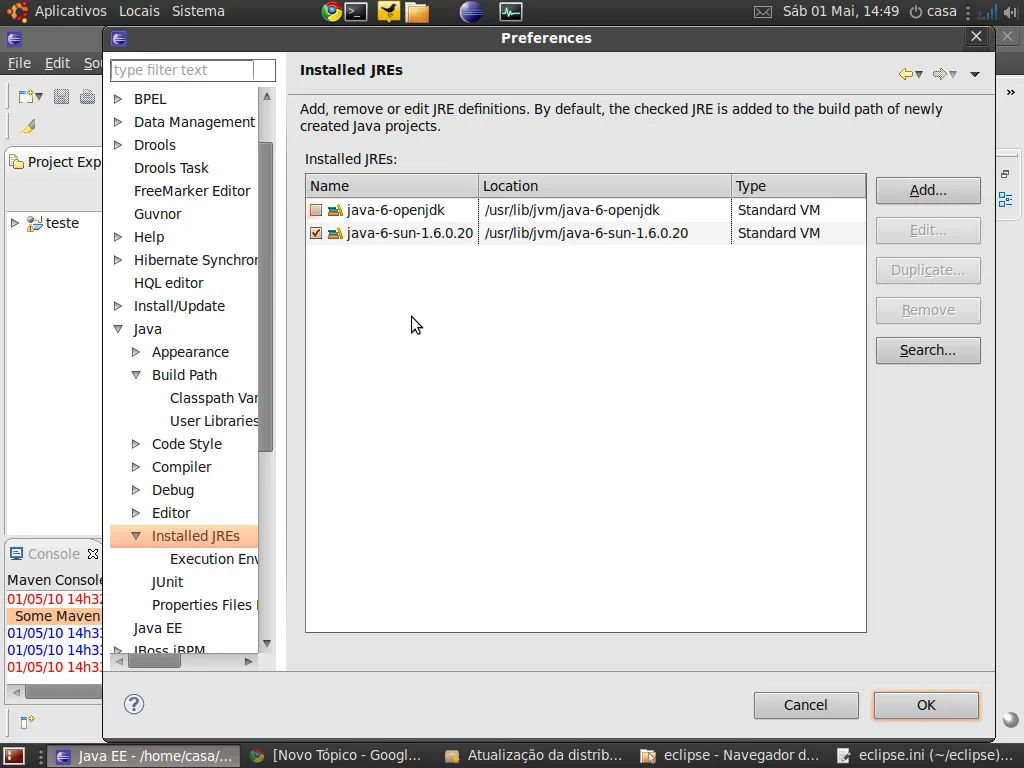Select the Guvnor preferences item
This screenshot has width=1024, height=768.
157,214
